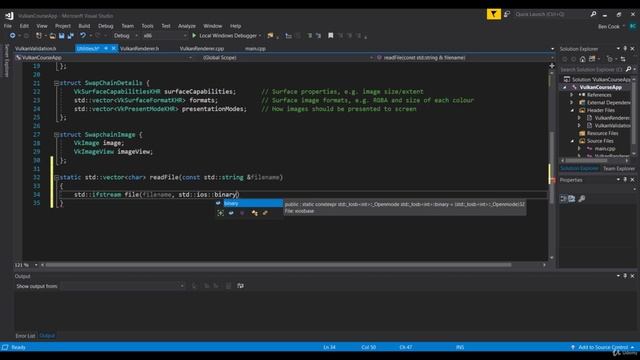Toggle the last IntelliSense filter icon

pos(265,213)
